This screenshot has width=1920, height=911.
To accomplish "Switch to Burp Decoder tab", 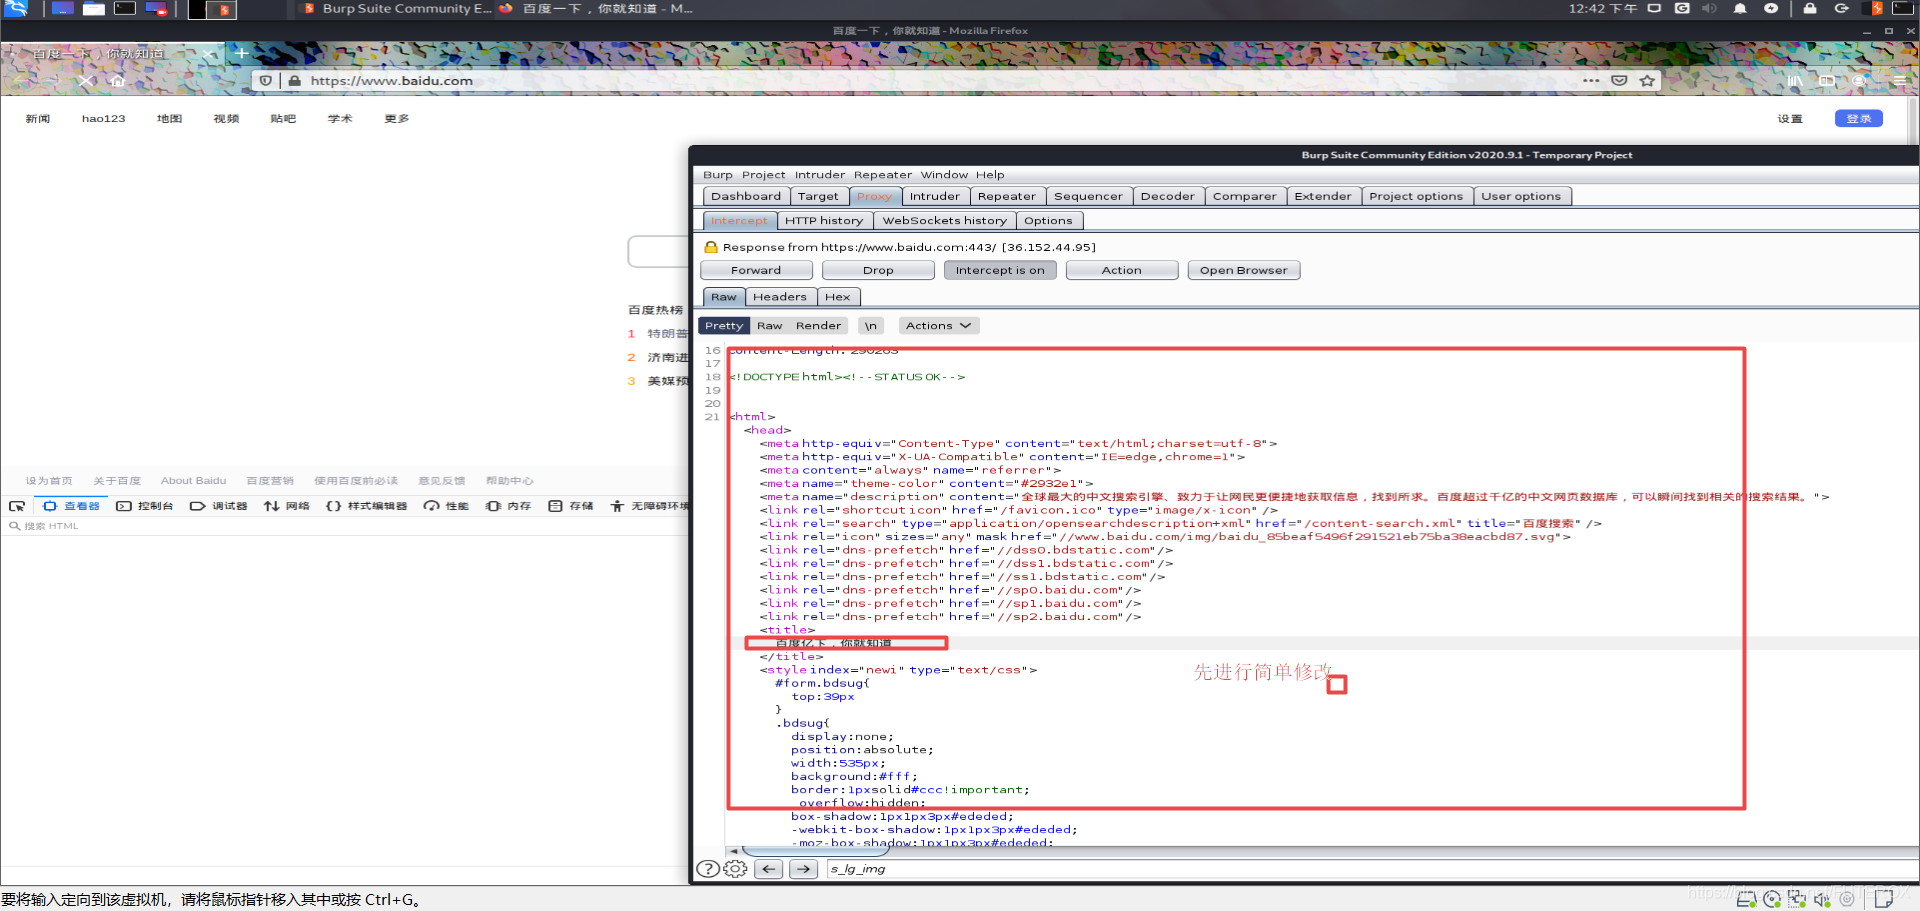I will (x=1168, y=197).
